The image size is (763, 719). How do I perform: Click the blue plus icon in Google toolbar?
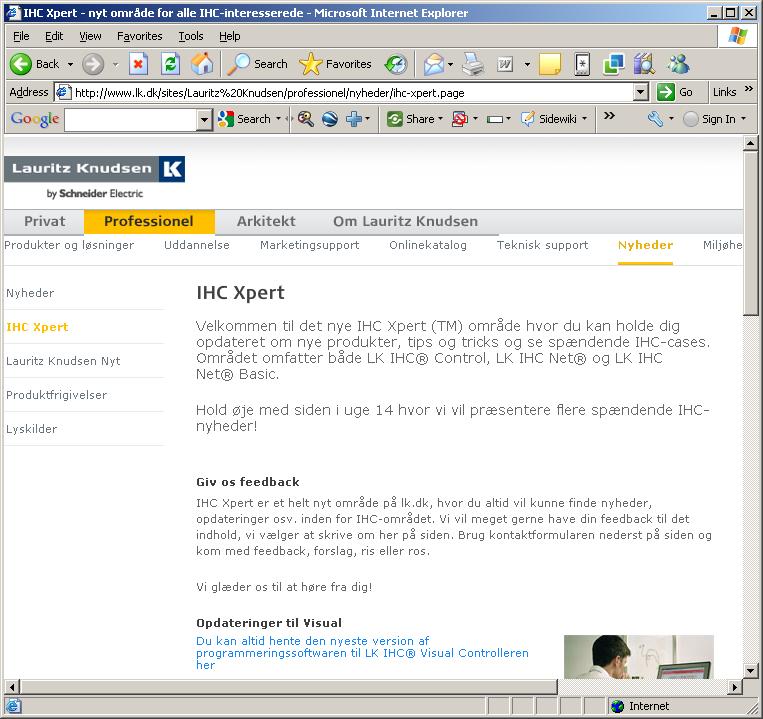[354, 119]
